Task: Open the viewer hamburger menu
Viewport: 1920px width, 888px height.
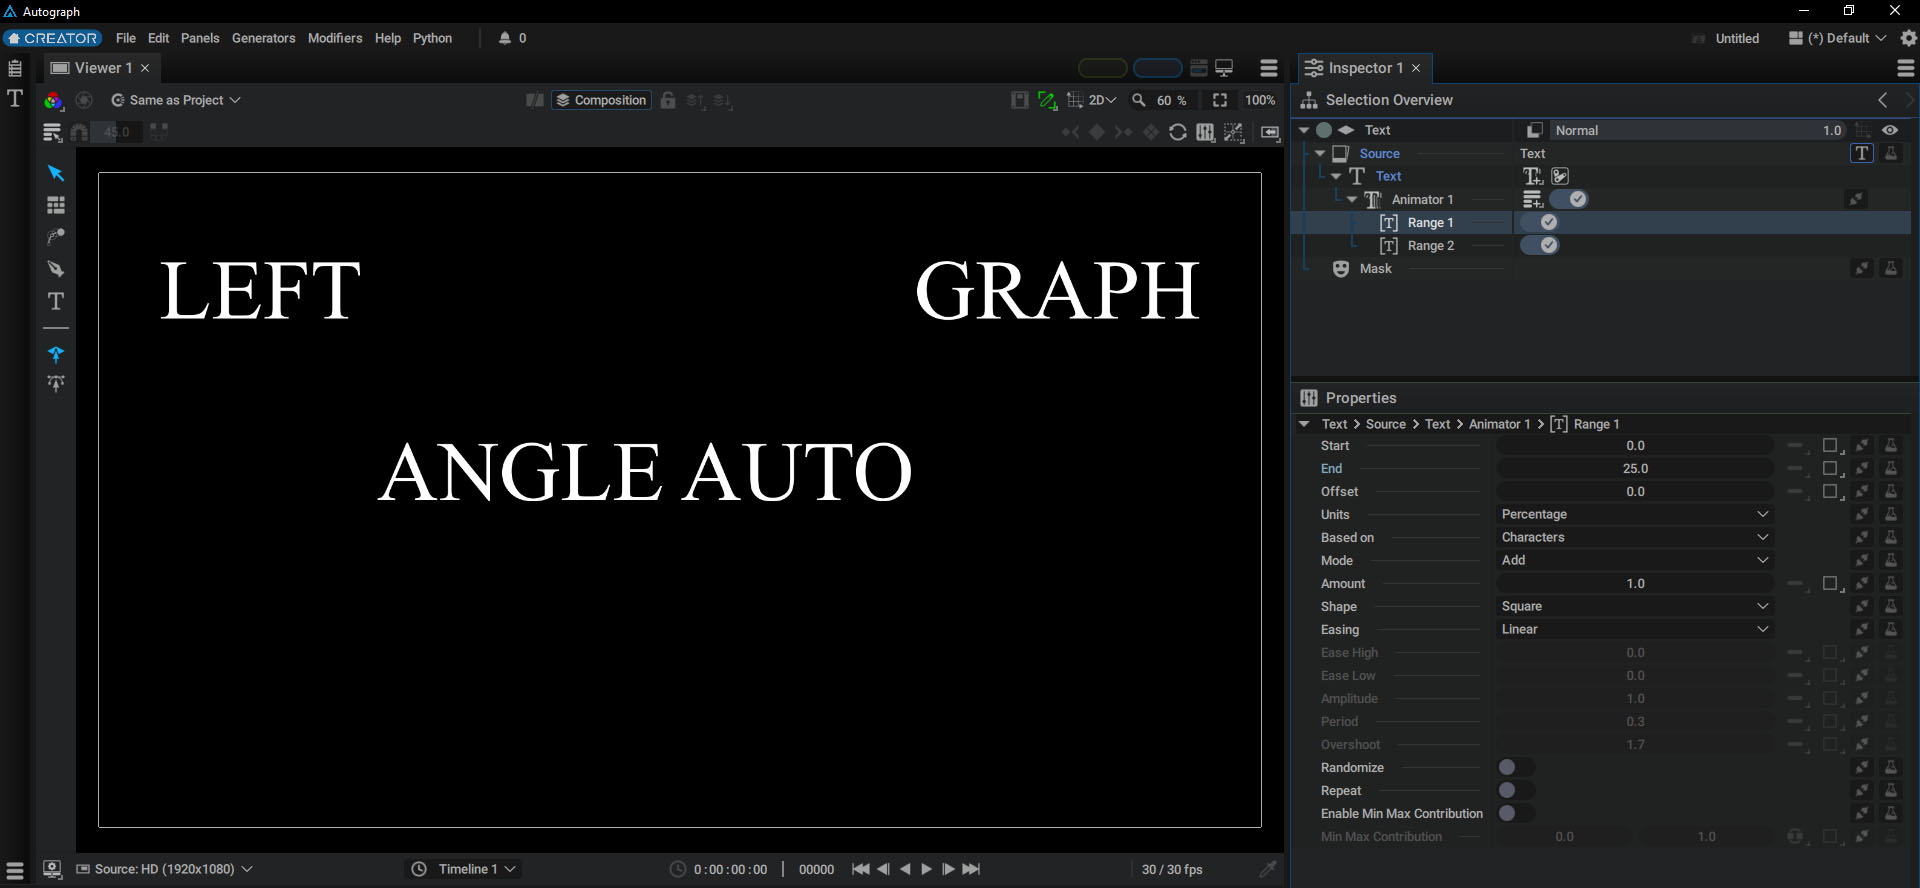Action: (x=1269, y=68)
